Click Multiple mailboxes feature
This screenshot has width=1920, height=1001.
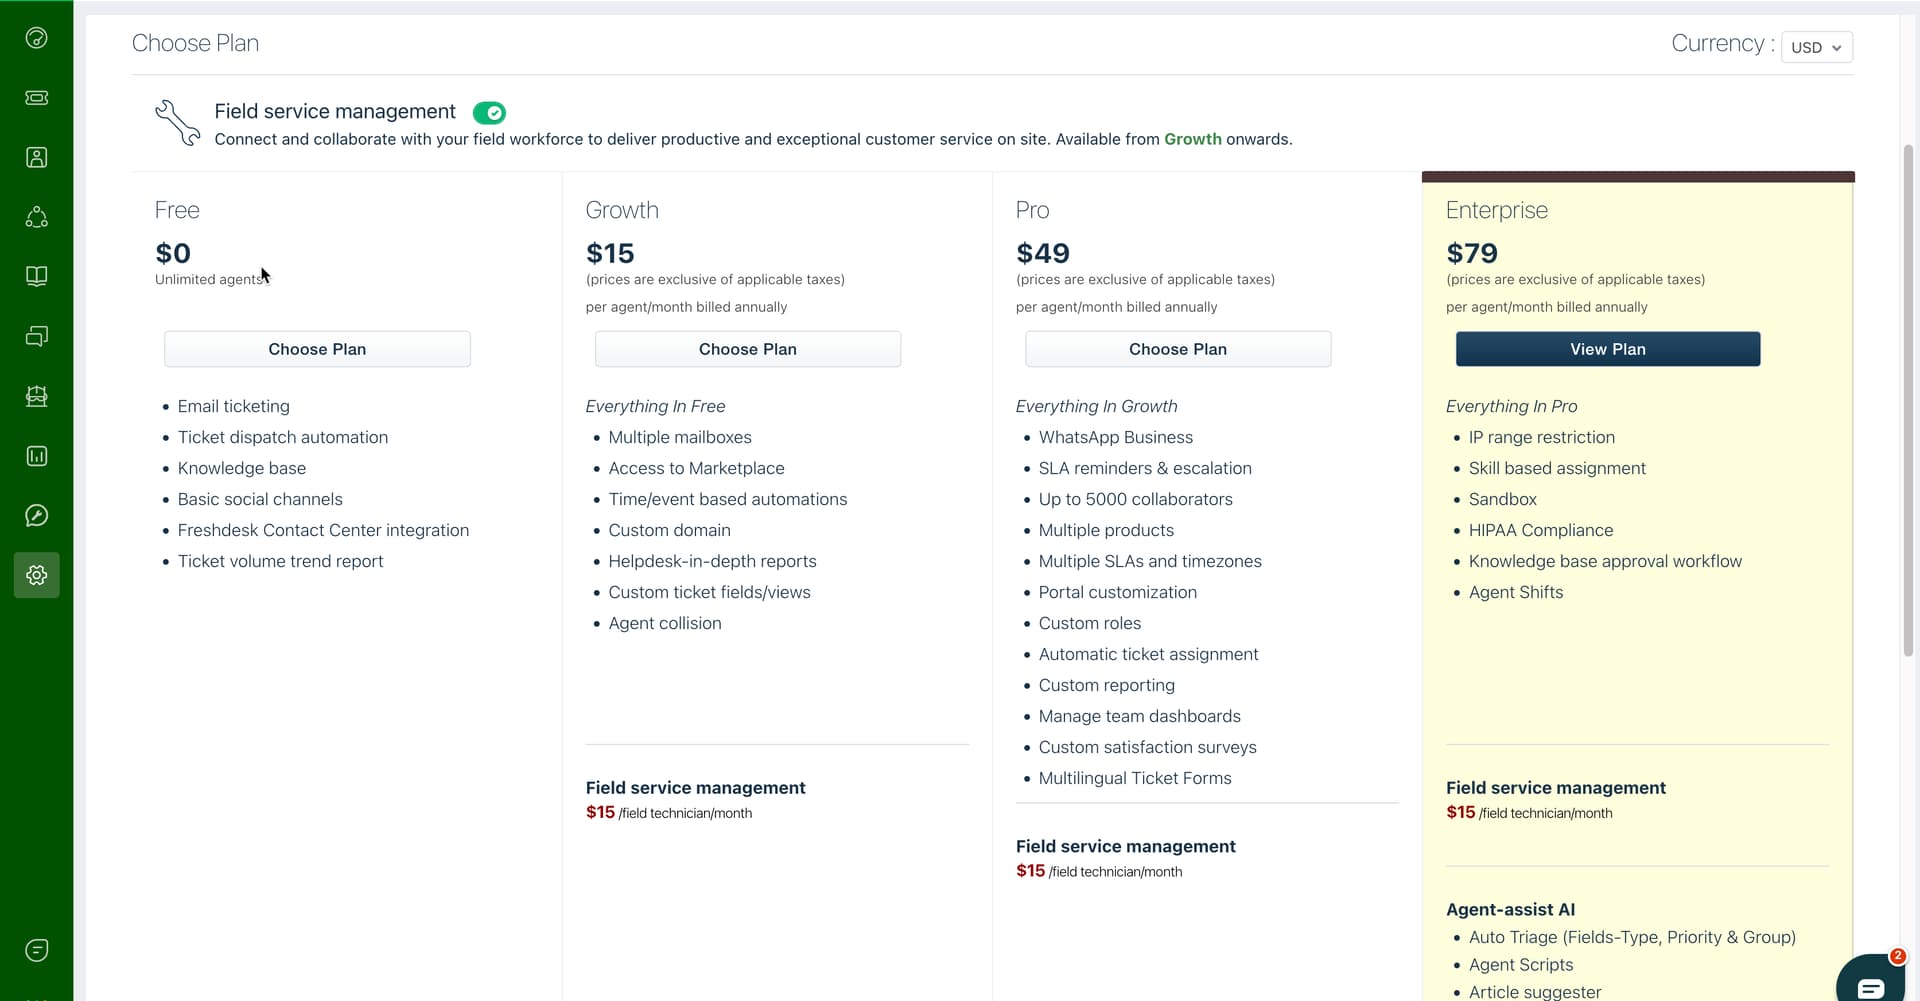tap(680, 437)
